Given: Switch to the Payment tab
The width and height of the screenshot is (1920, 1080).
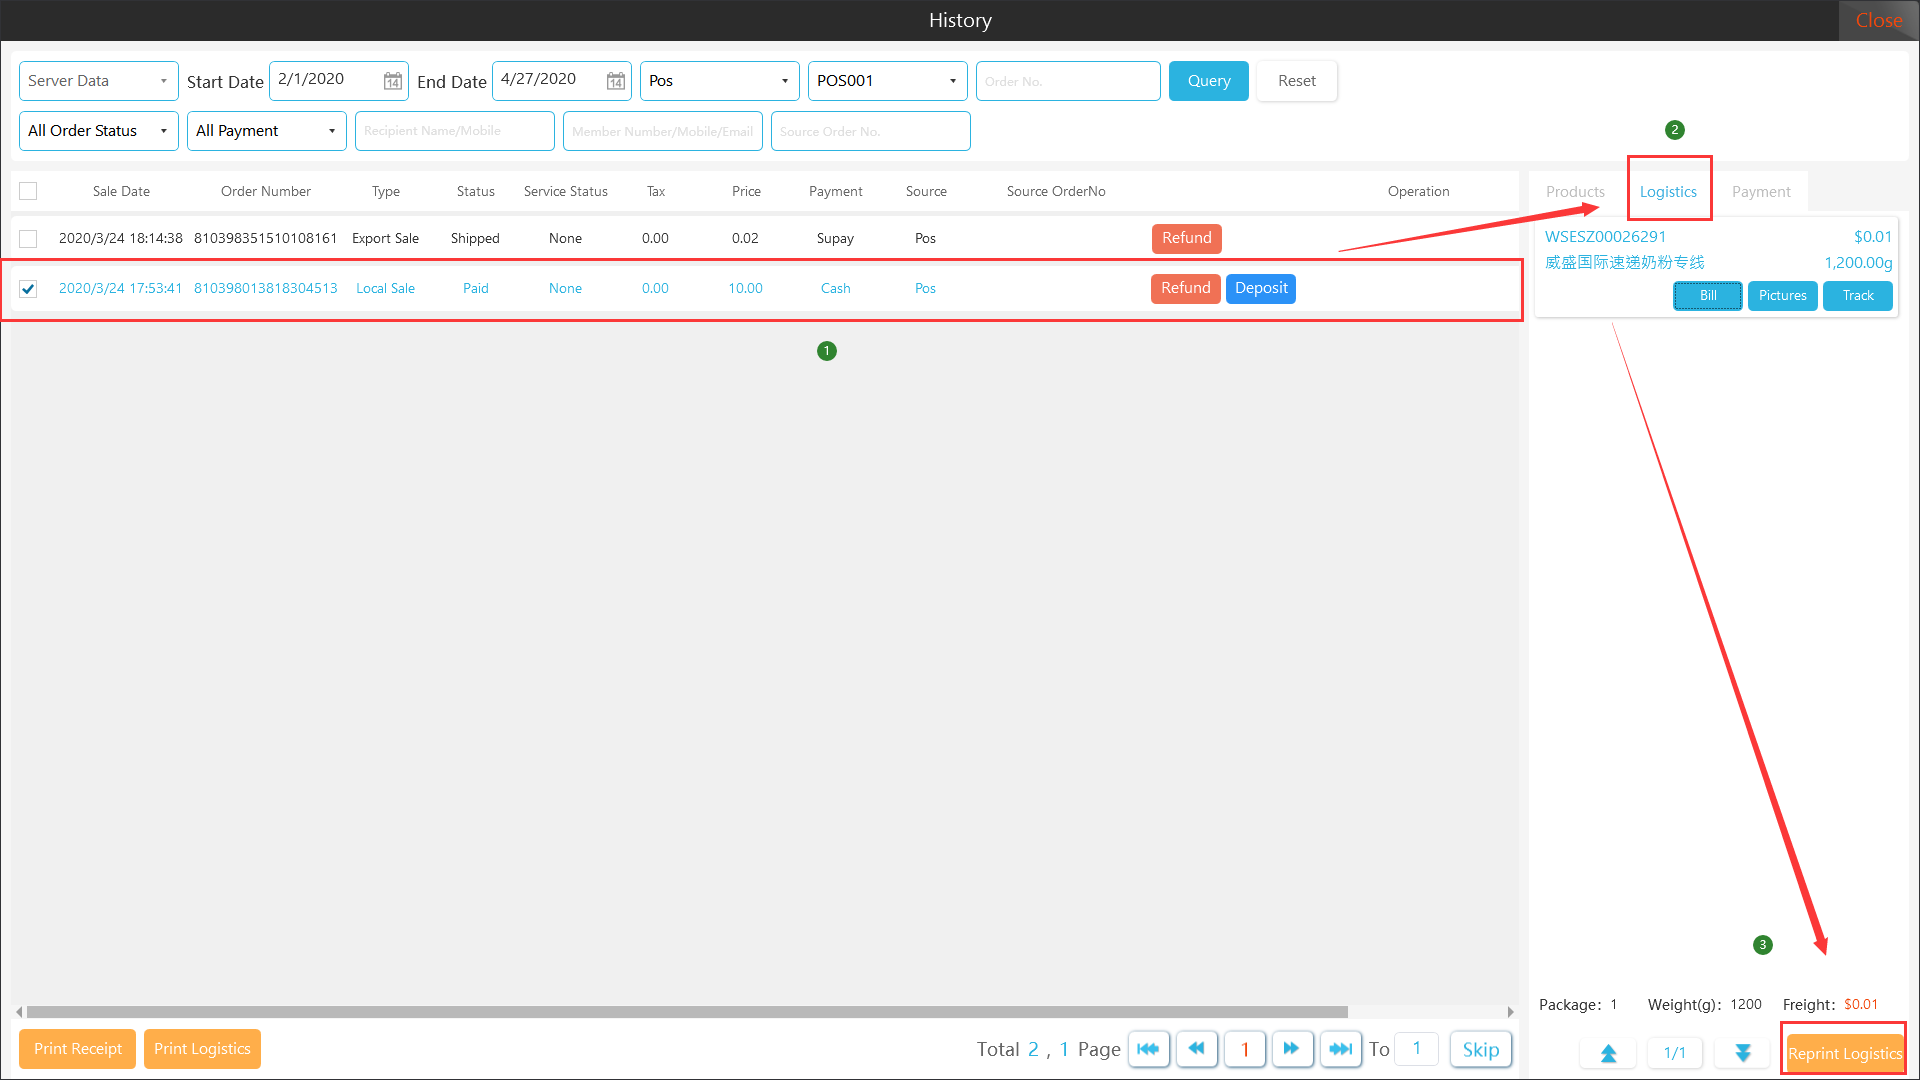Looking at the screenshot, I should (x=1761, y=192).
